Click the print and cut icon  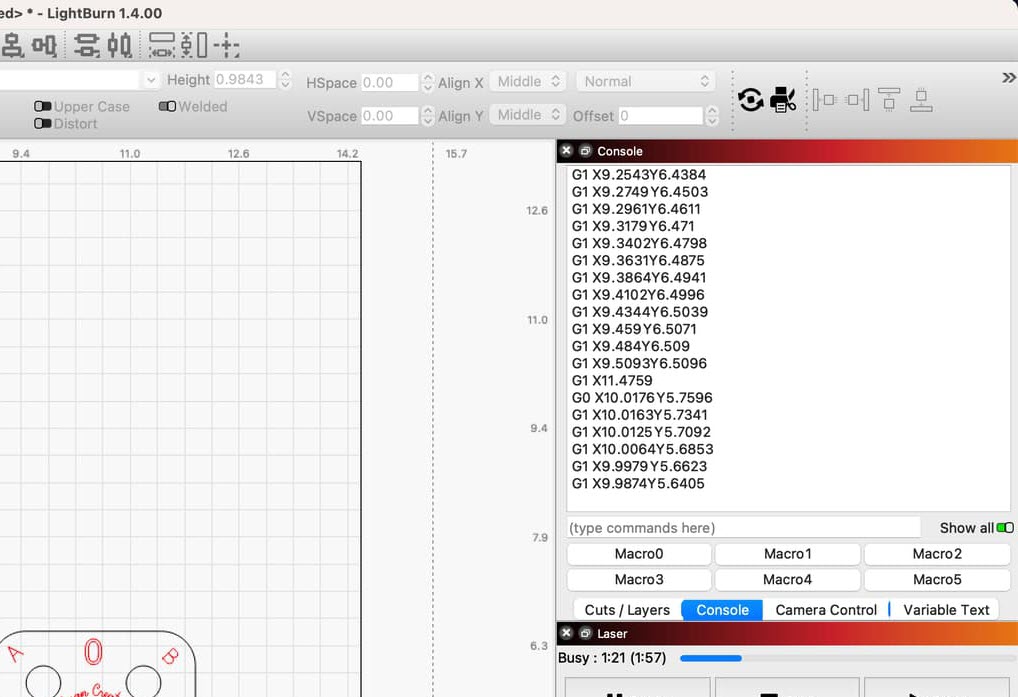tap(783, 99)
